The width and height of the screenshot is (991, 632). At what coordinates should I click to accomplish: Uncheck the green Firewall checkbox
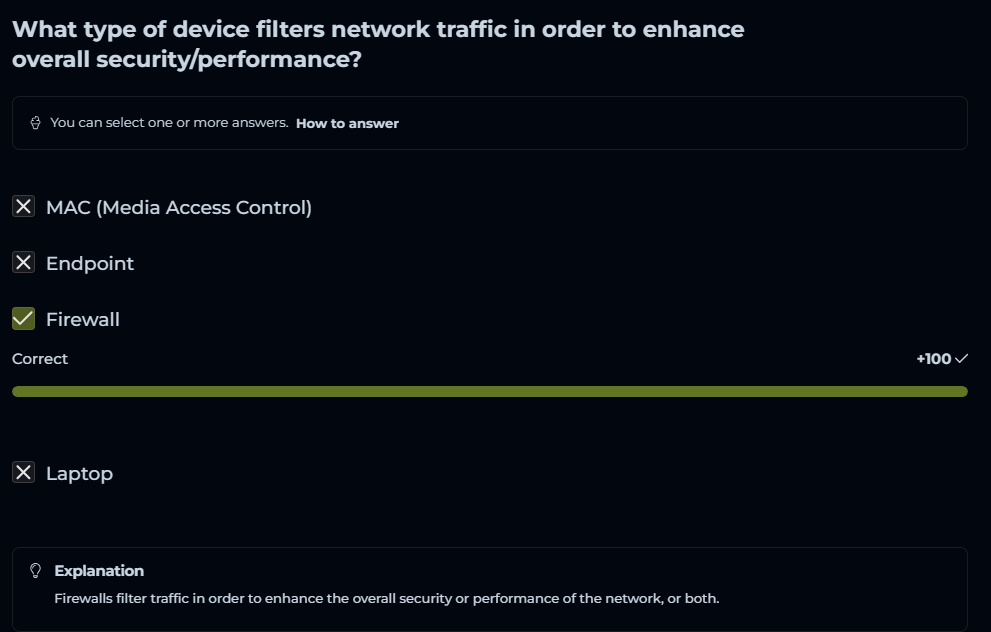23,319
